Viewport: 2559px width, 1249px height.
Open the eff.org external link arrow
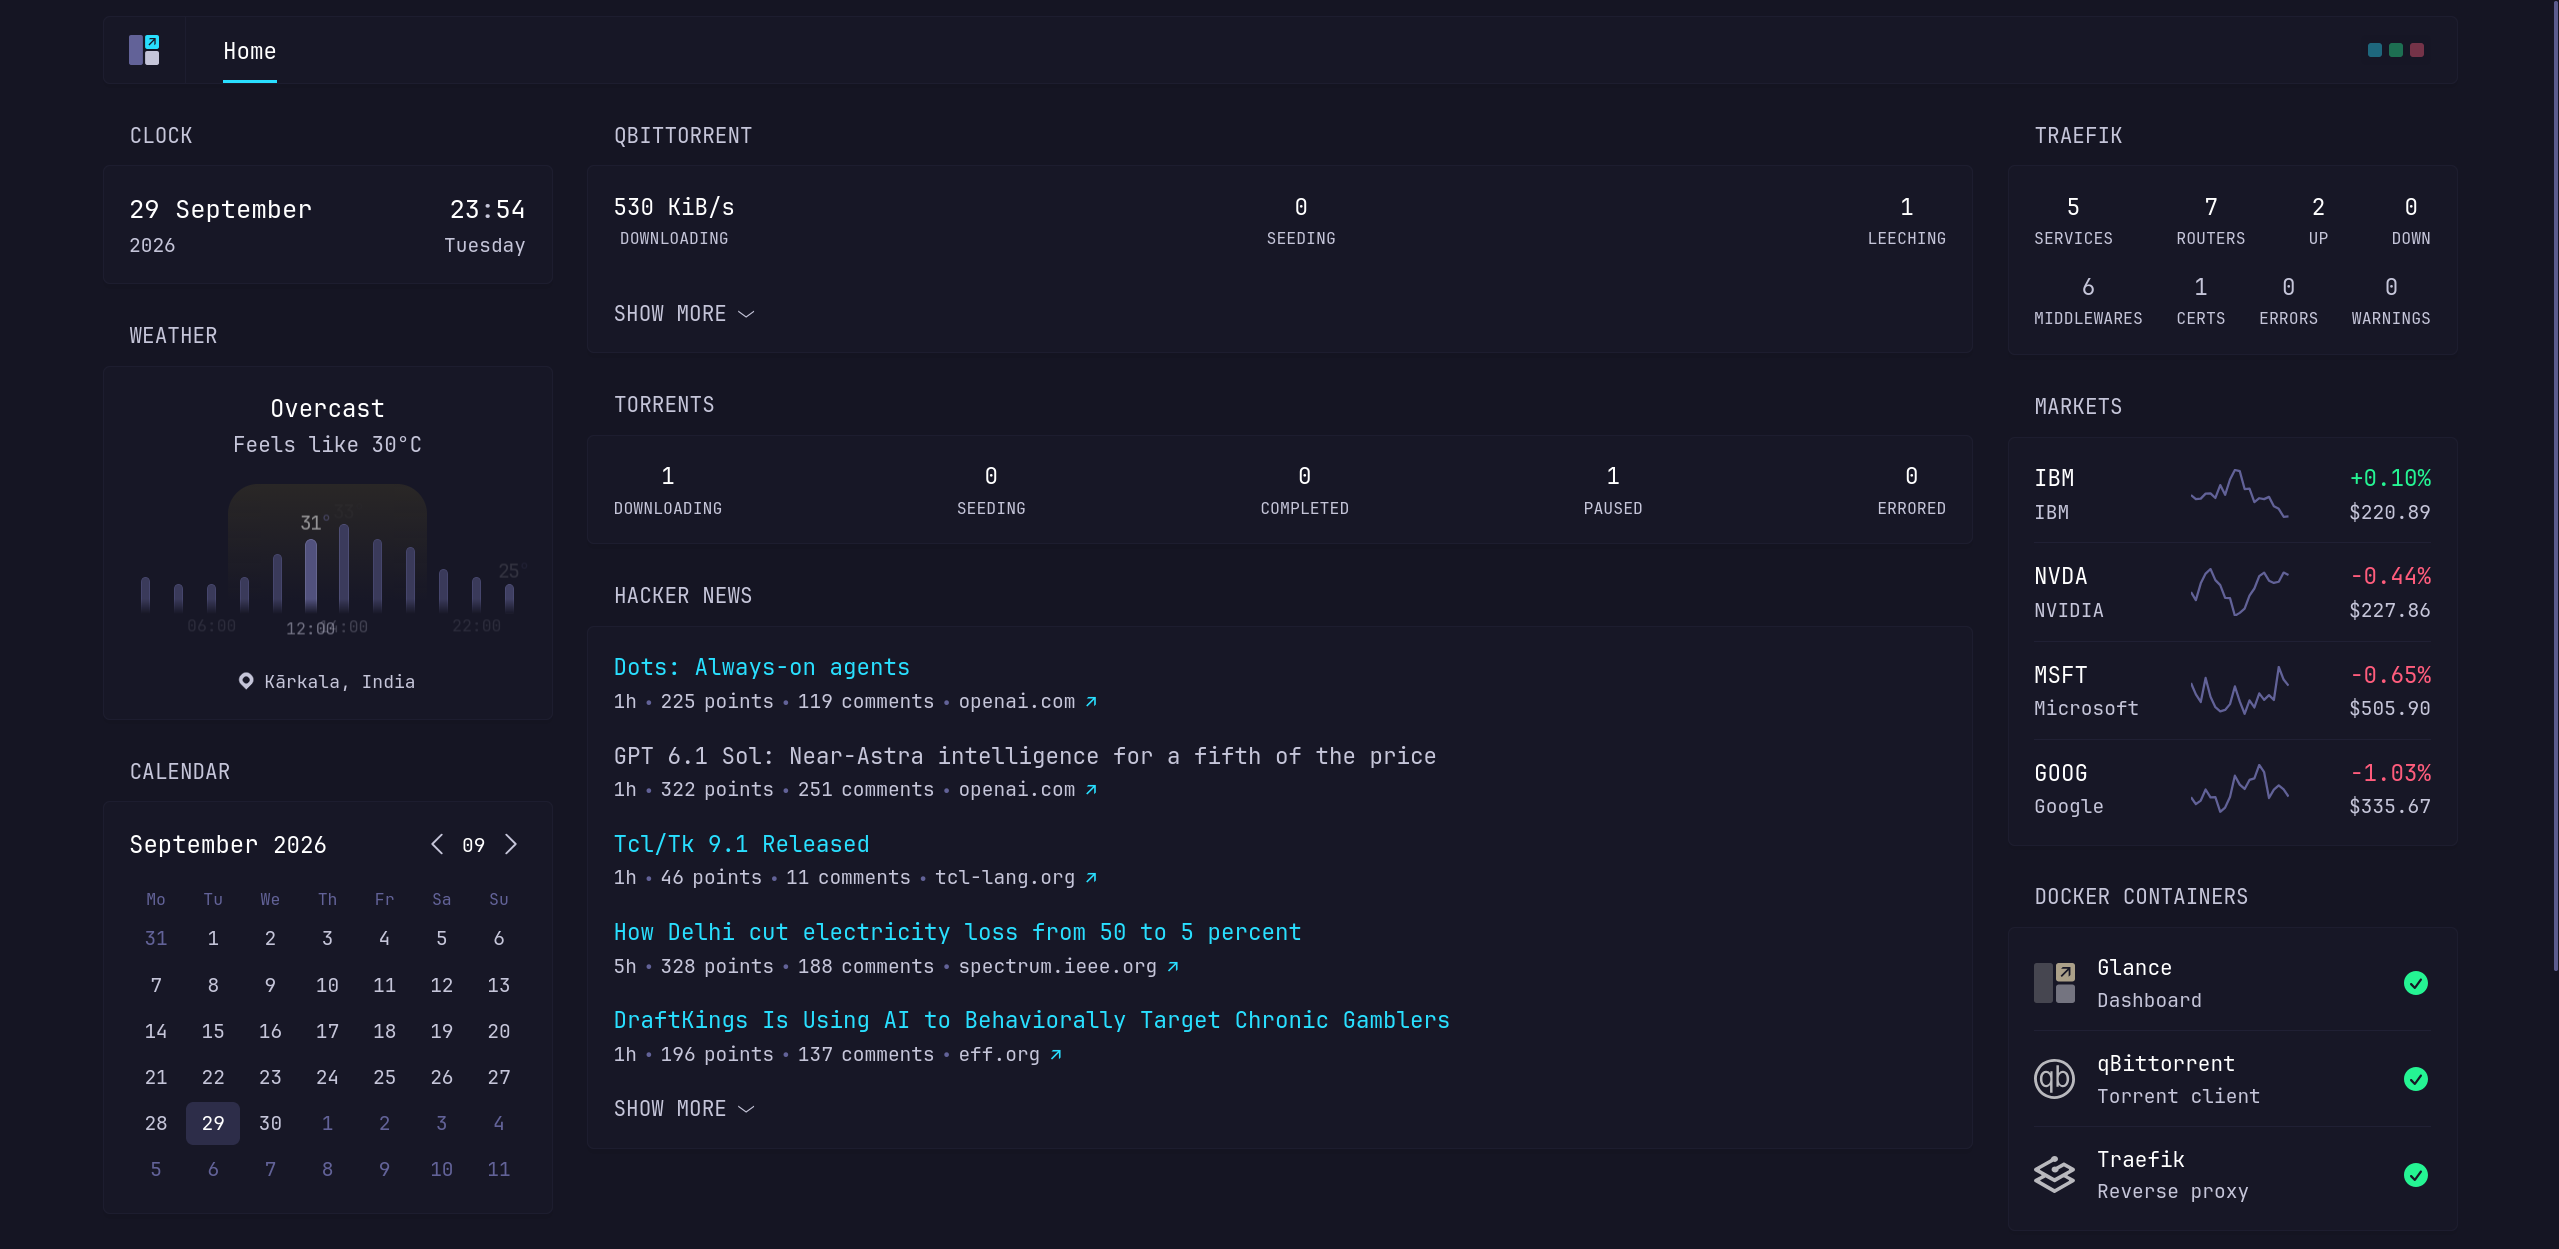tap(1056, 1054)
